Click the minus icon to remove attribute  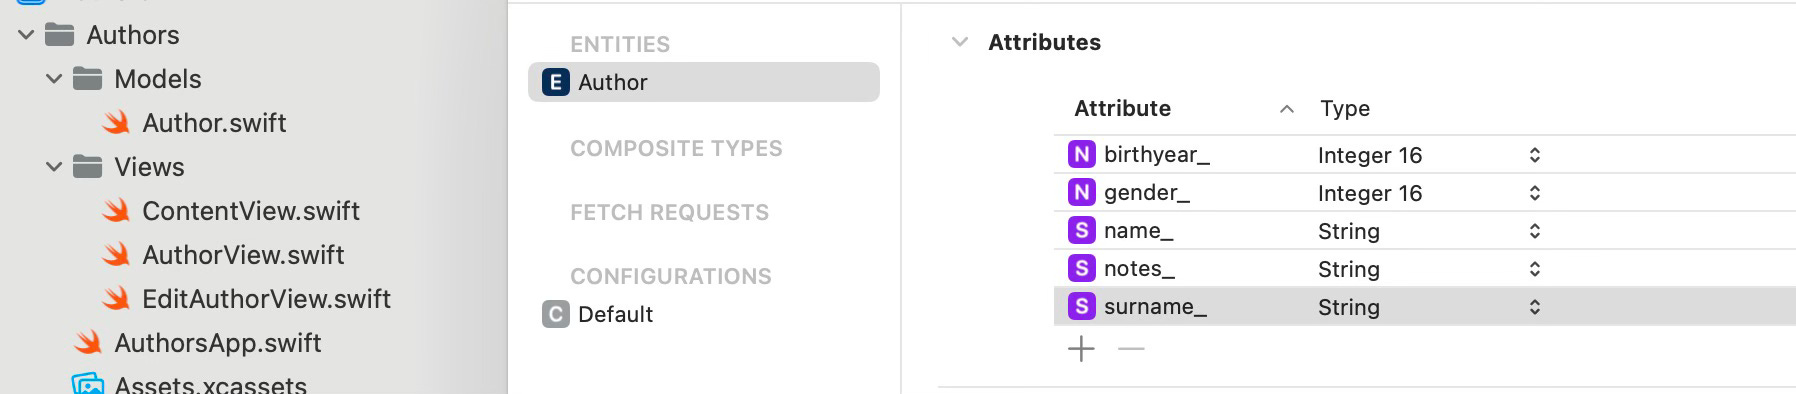(x=1131, y=349)
